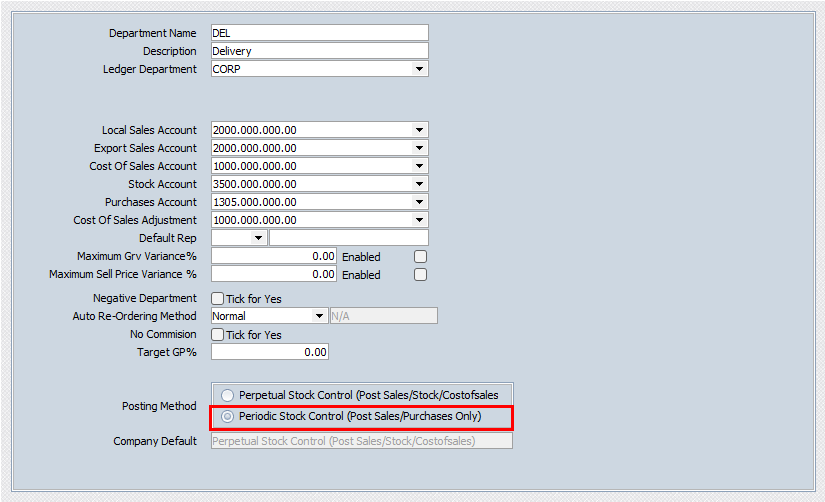Select Perpetual Stock Control radio button
The height and width of the screenshot is (502, 825).
[228, 395]
